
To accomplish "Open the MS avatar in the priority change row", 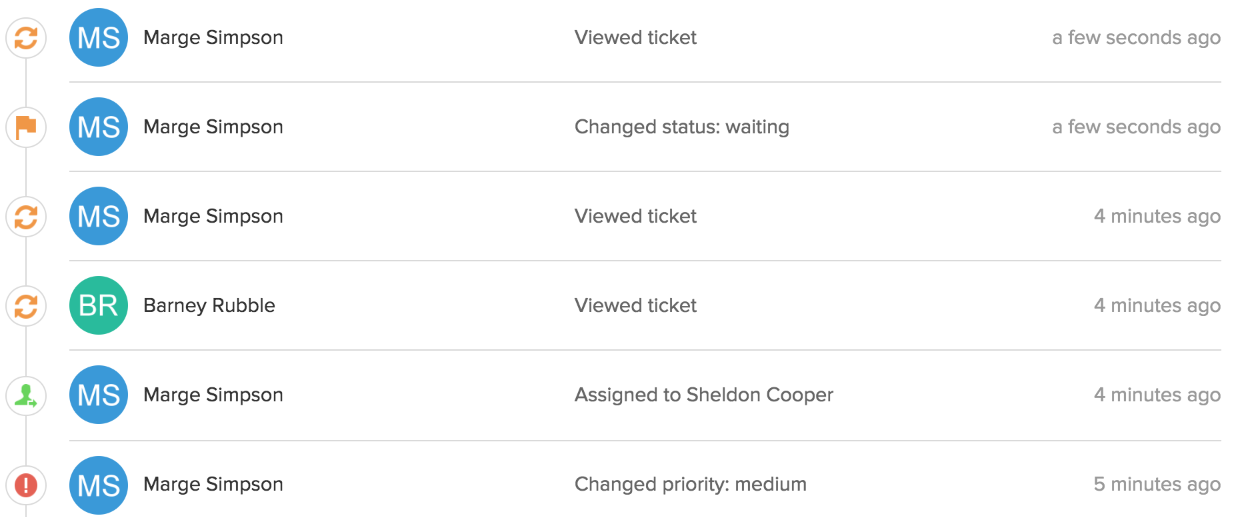I will 99,485.
